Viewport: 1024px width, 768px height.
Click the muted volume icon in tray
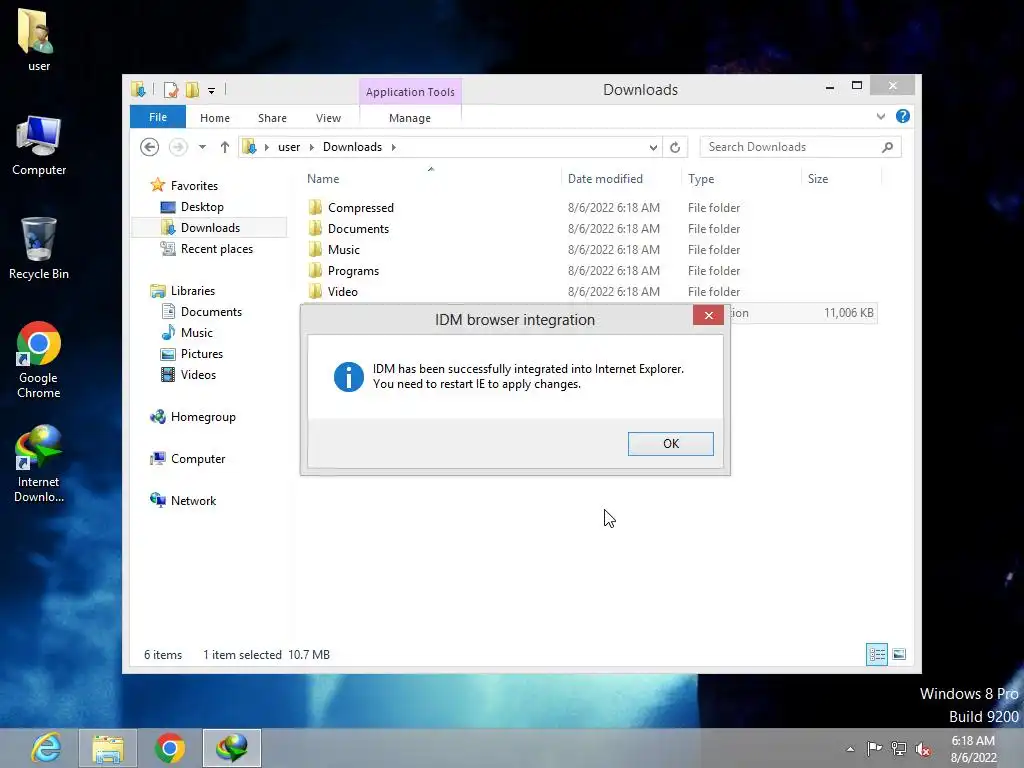click(x=923, y=749)
